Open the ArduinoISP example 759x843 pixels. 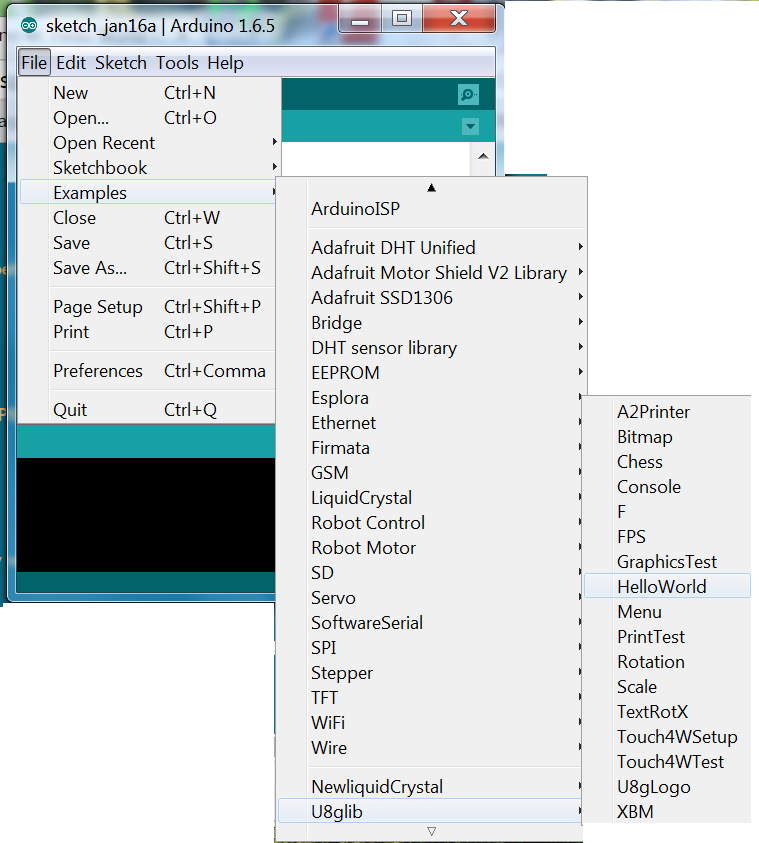432,209
